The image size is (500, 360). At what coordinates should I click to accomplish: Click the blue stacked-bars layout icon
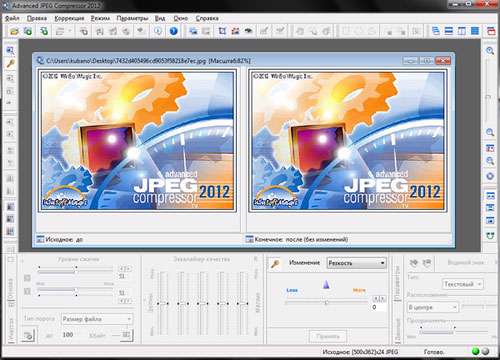point(475,31)
